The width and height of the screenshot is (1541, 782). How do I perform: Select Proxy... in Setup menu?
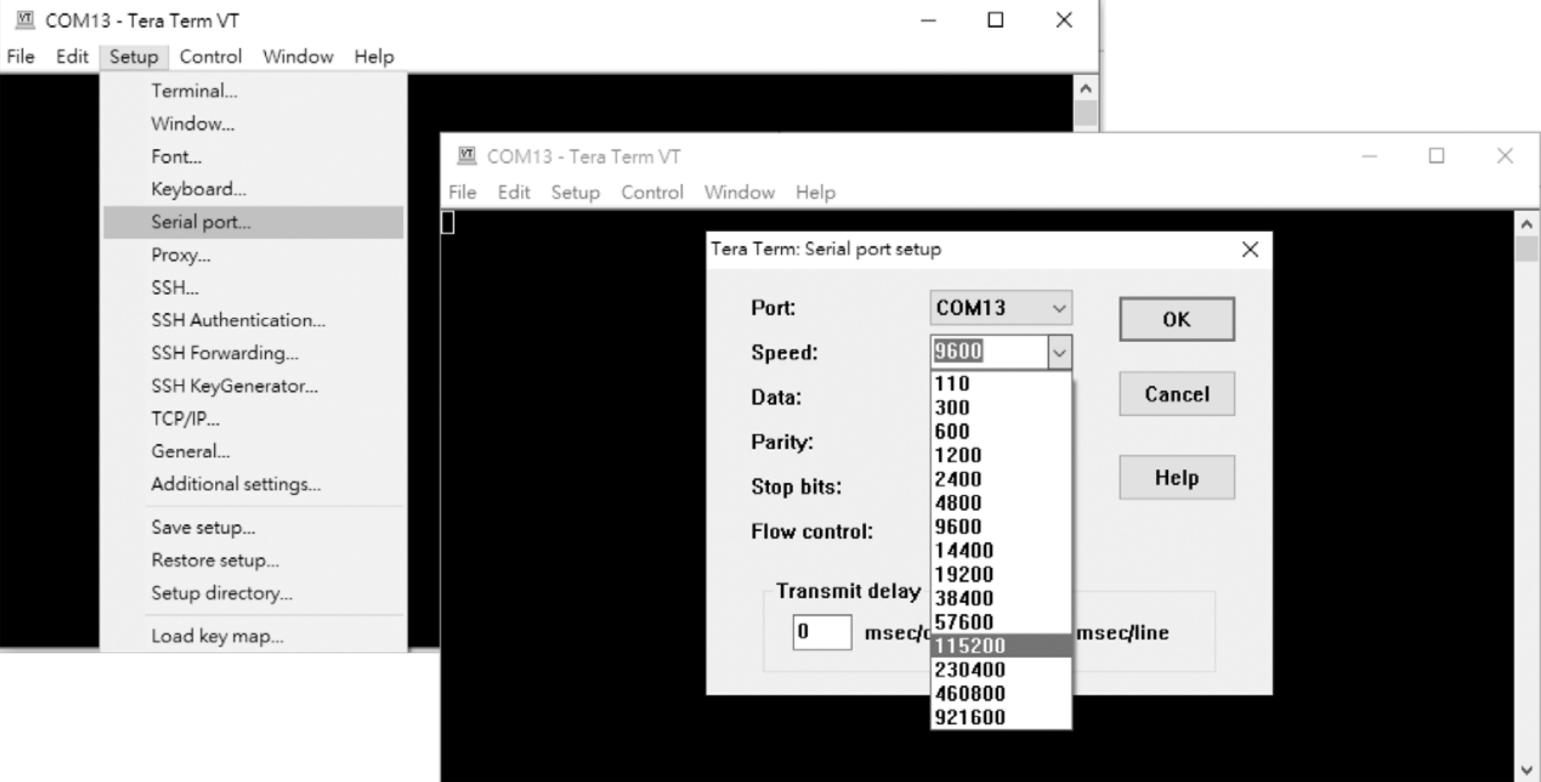coord(254,255)
